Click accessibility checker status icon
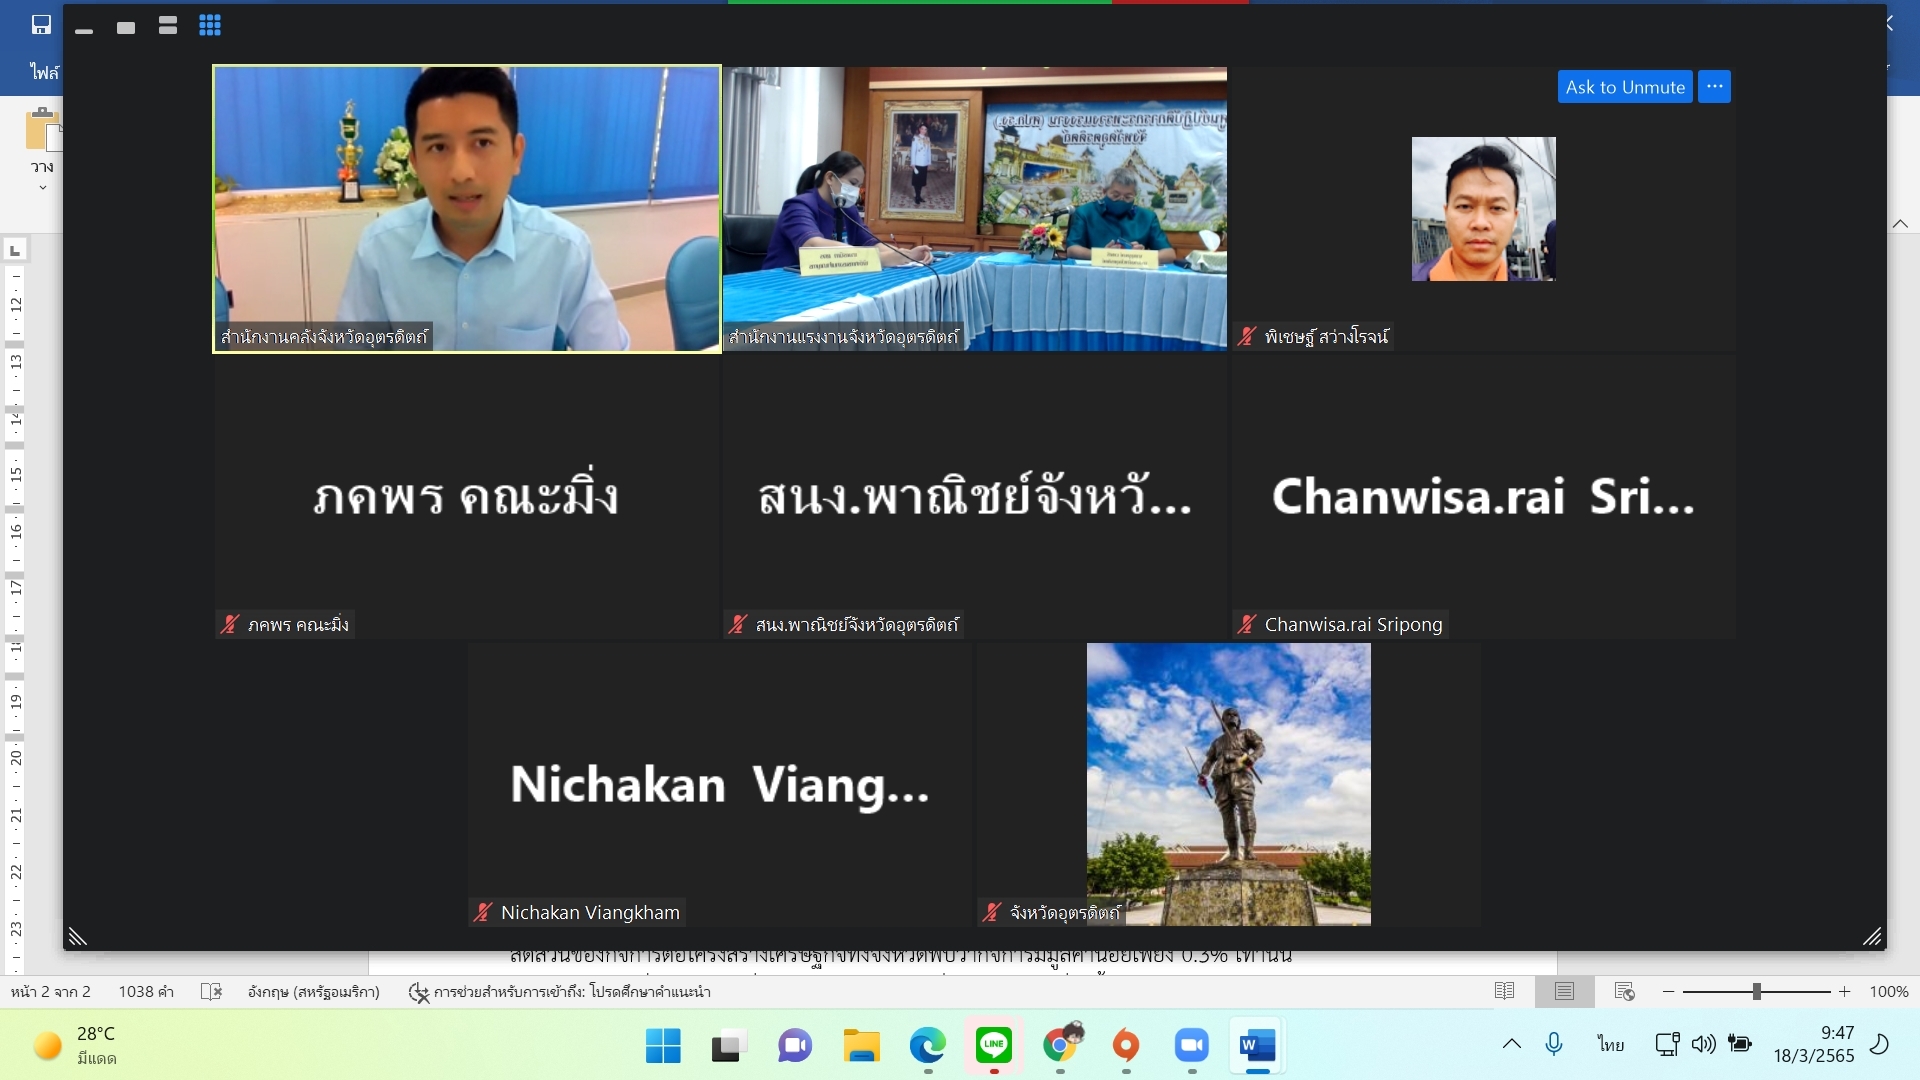This screenshot has width=1920, height=1080. (x=419, y=992)
